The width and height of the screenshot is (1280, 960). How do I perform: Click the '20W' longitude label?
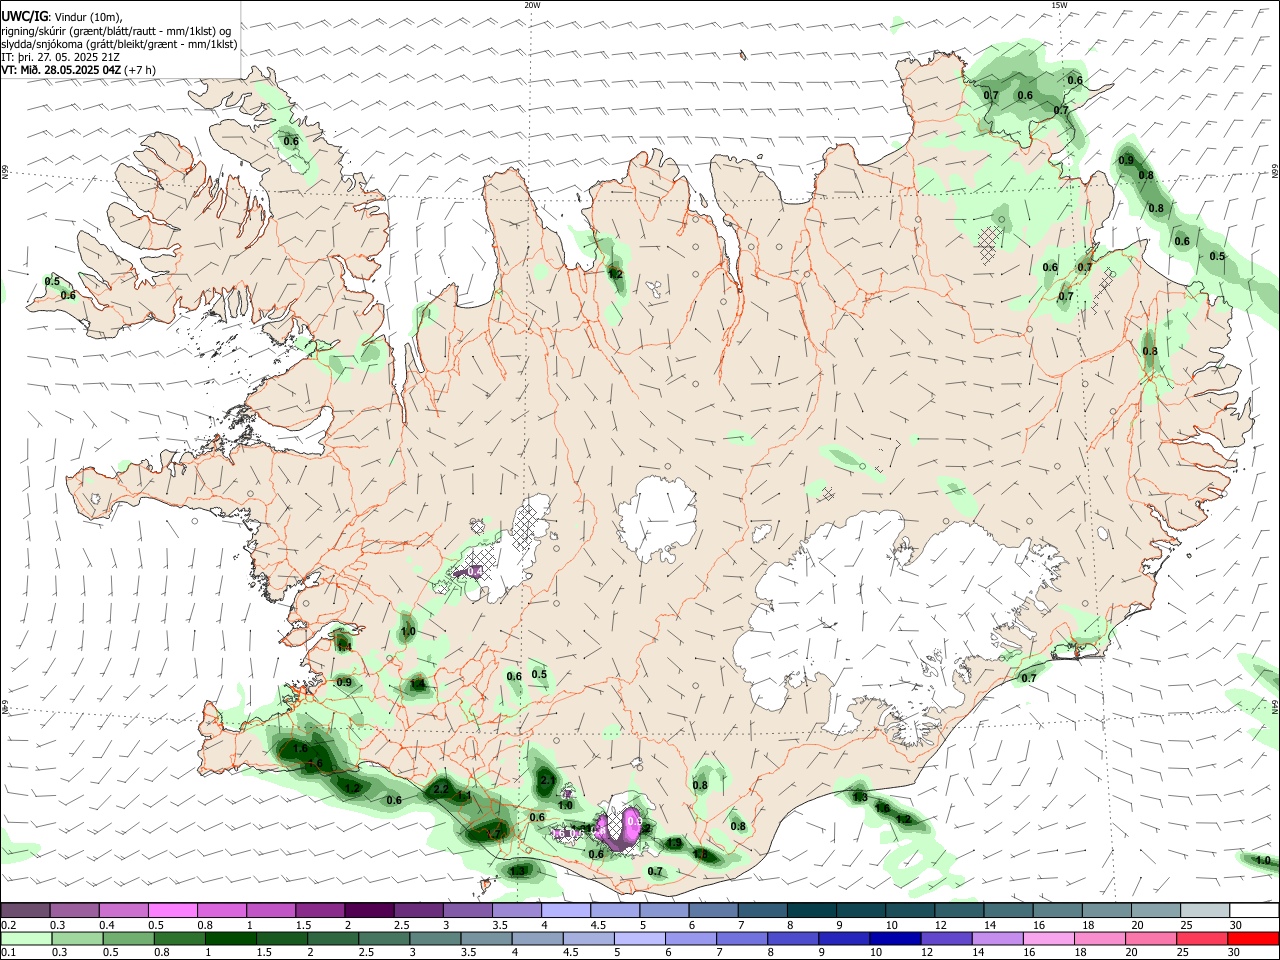(x=532, y=5)
